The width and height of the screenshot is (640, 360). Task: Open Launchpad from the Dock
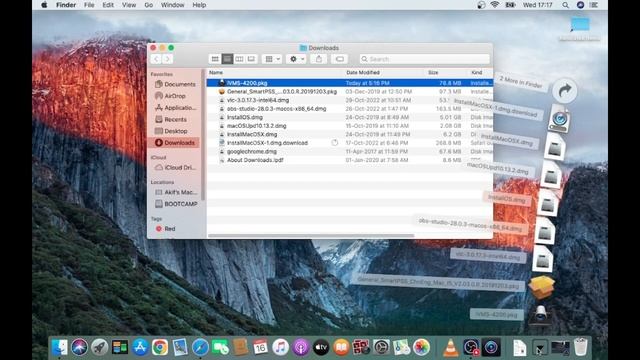100,347
